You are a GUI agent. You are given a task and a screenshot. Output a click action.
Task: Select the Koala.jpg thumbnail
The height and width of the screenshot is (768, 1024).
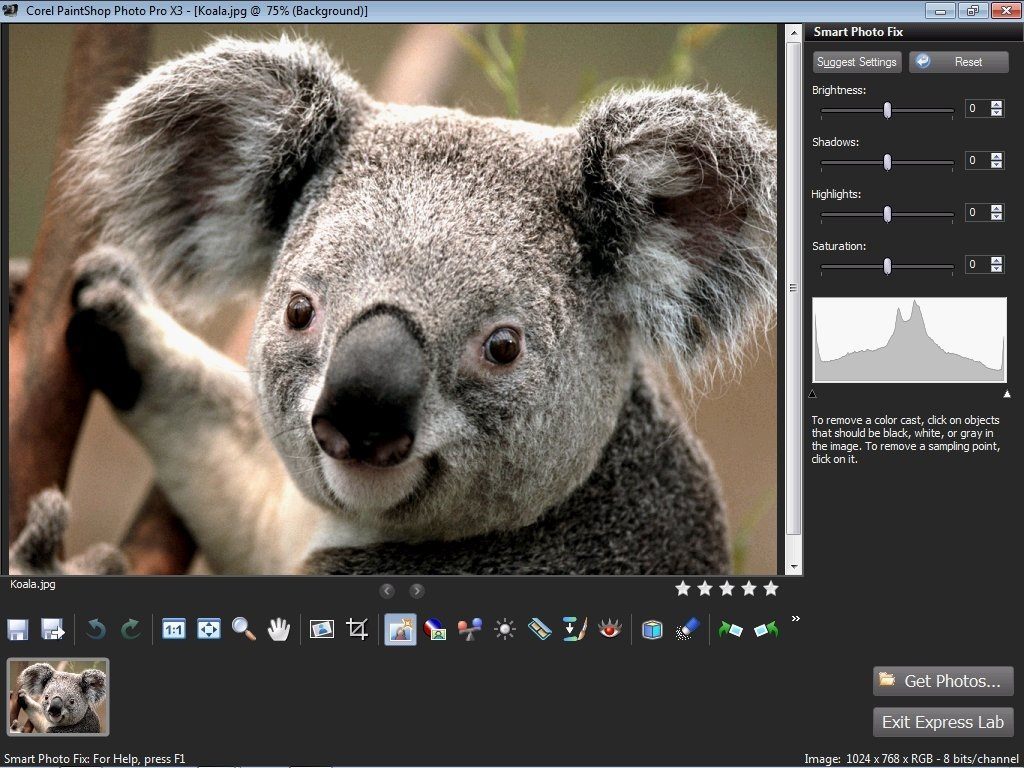(57, 696)
